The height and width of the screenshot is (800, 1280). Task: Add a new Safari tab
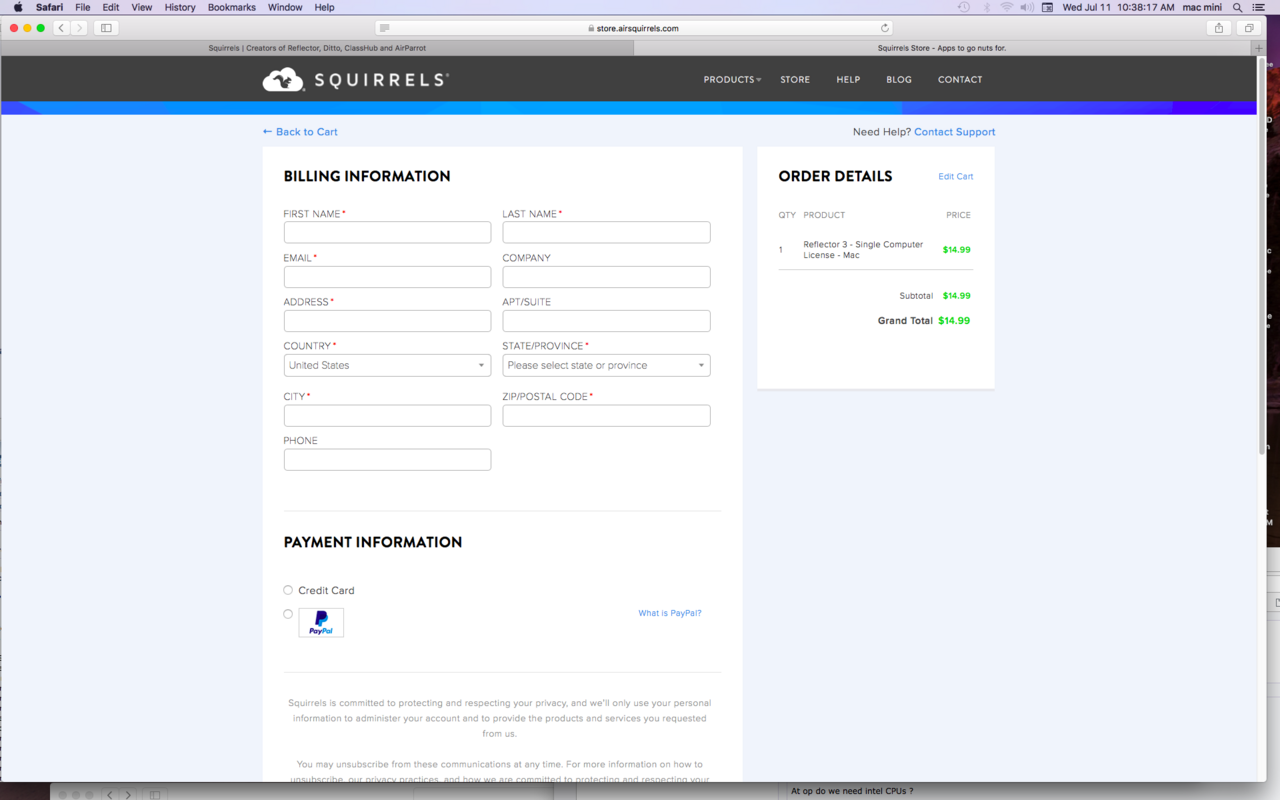(x=1259, y=48)
